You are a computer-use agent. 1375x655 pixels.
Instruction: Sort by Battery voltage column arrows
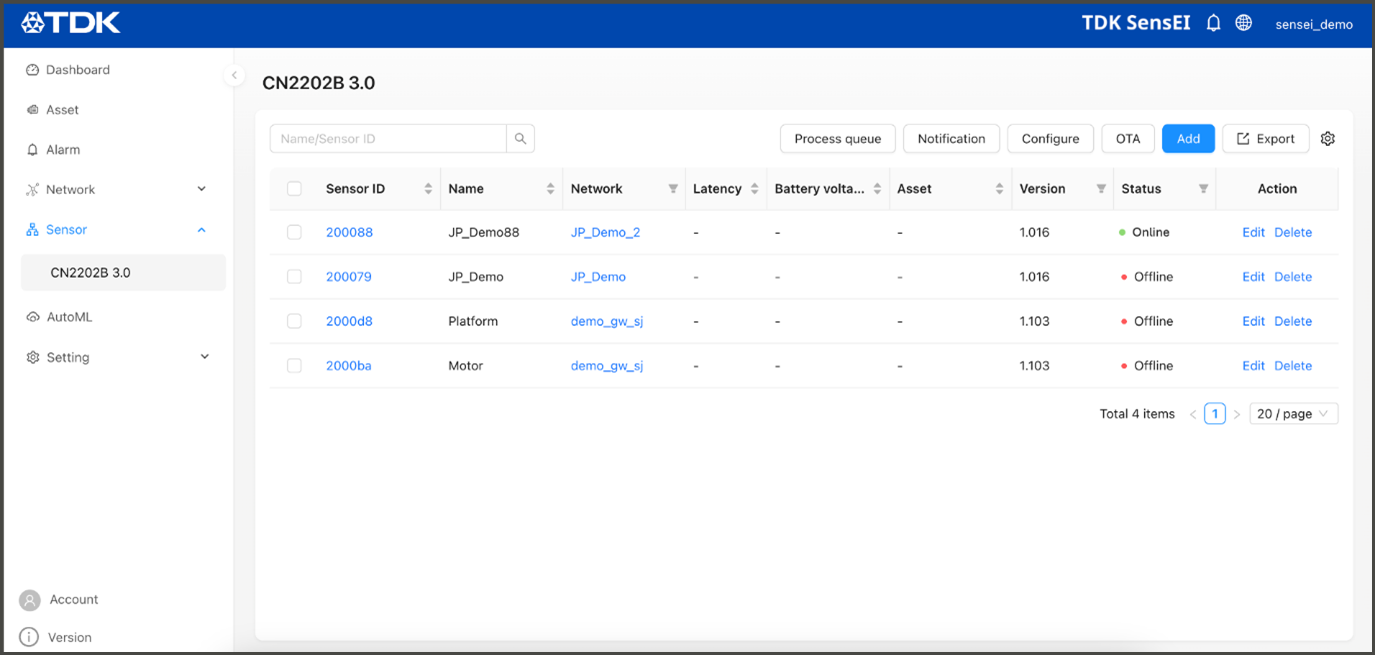pyautogui.click(x=877, y=189)
